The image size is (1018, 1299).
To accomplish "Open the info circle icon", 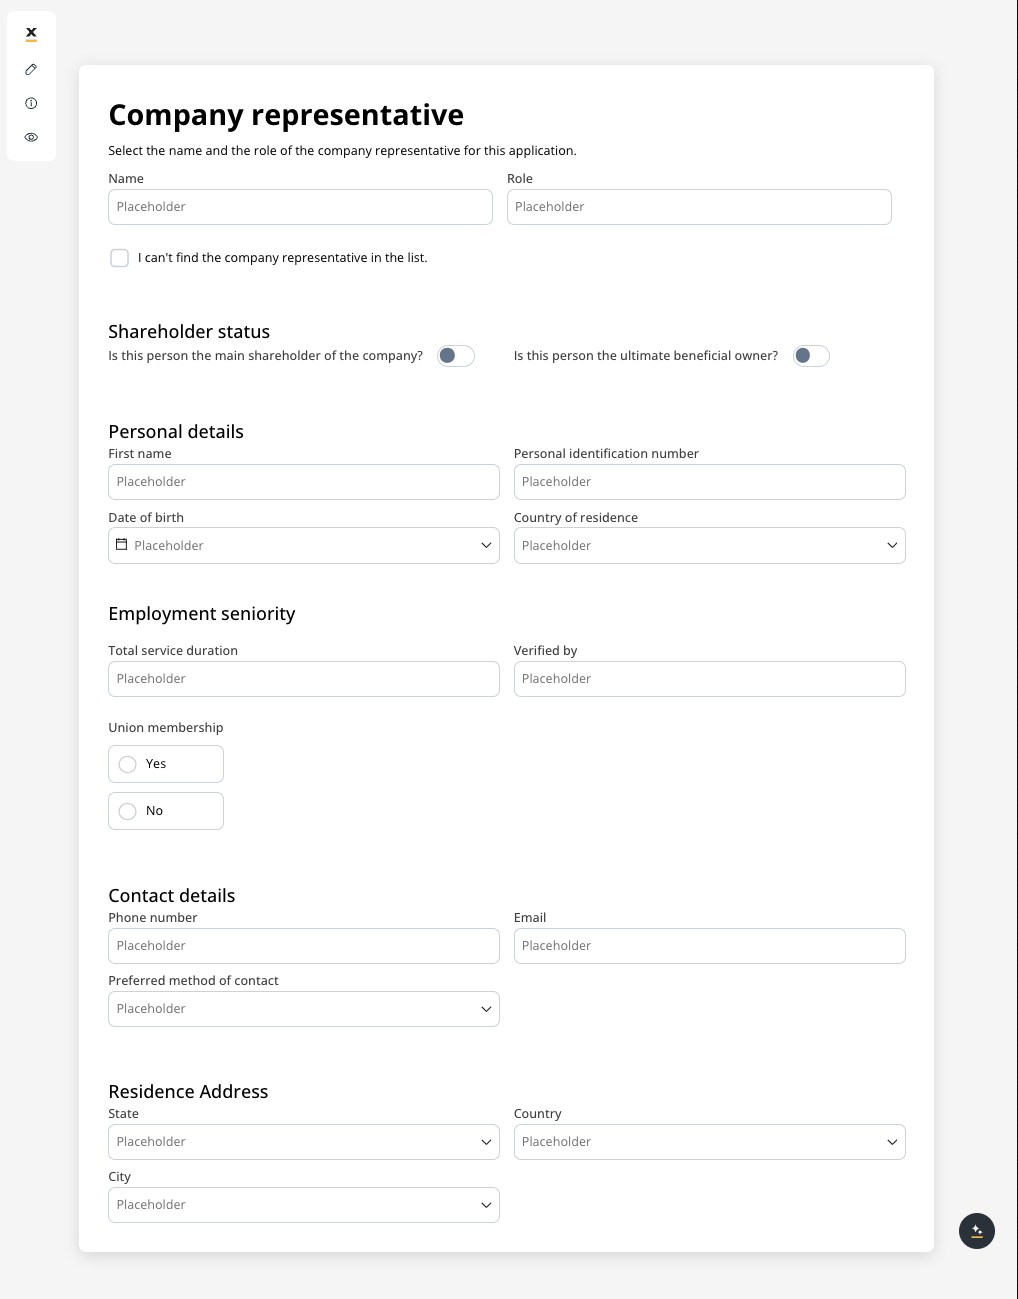I will [x=31, y=103].
